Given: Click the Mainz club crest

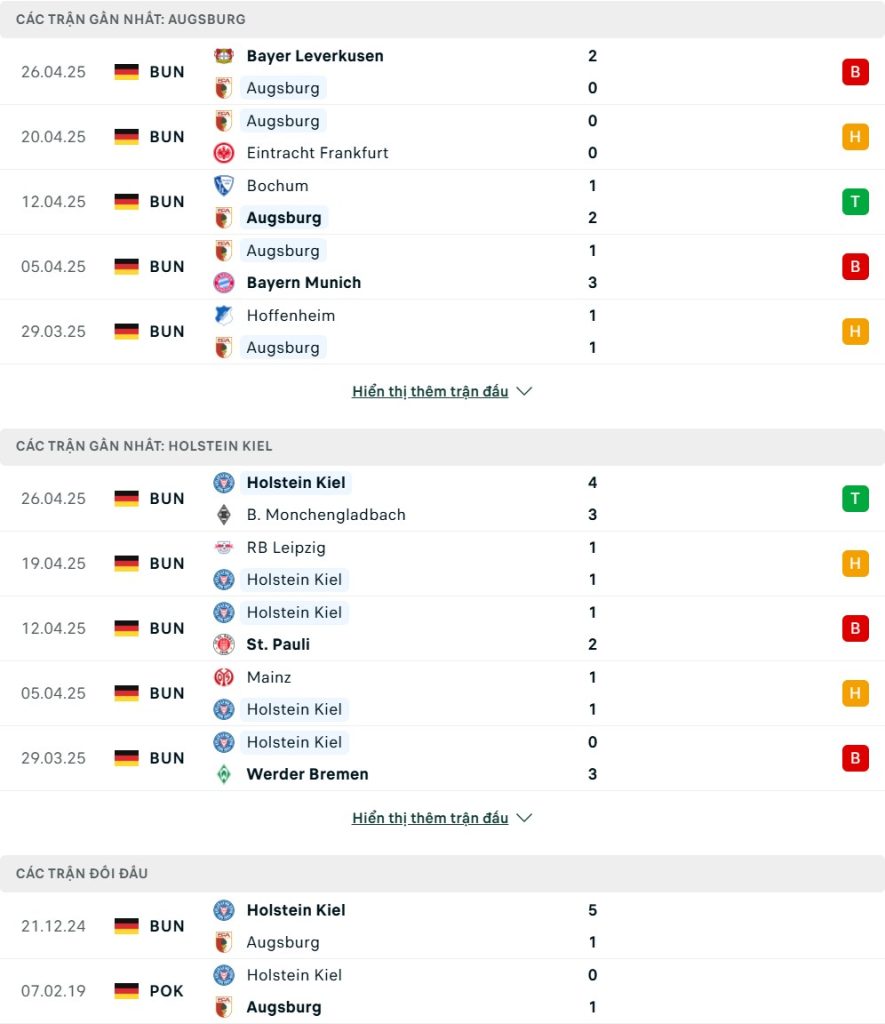Looking at the screenshot, I should click(x=223, y=678).
